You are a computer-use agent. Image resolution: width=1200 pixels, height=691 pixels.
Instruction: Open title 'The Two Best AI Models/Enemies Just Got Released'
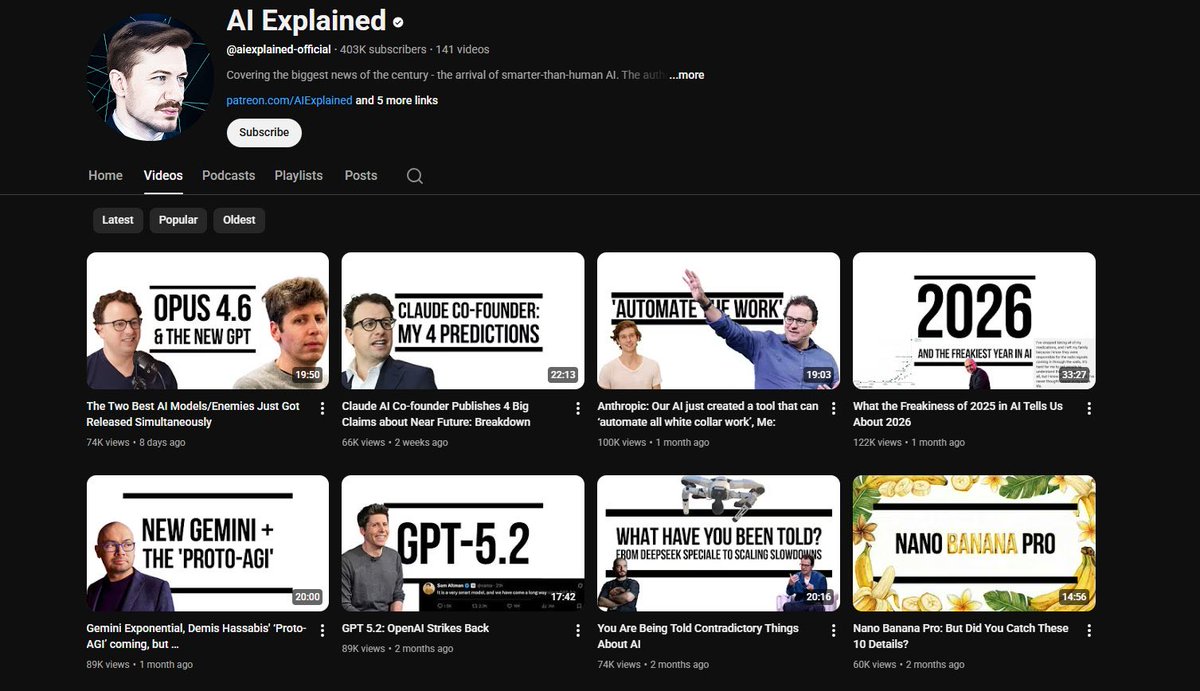(x=193, y=414)
